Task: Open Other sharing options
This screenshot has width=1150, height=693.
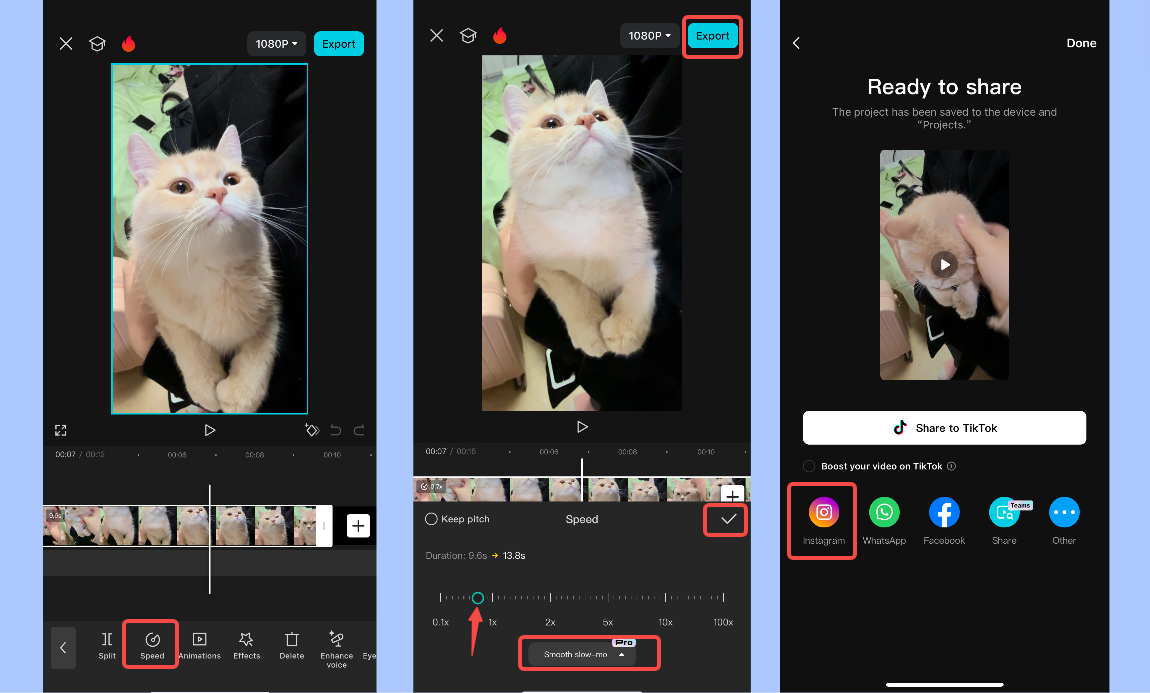Action: pyautogui.click(x=1064, y=521)
